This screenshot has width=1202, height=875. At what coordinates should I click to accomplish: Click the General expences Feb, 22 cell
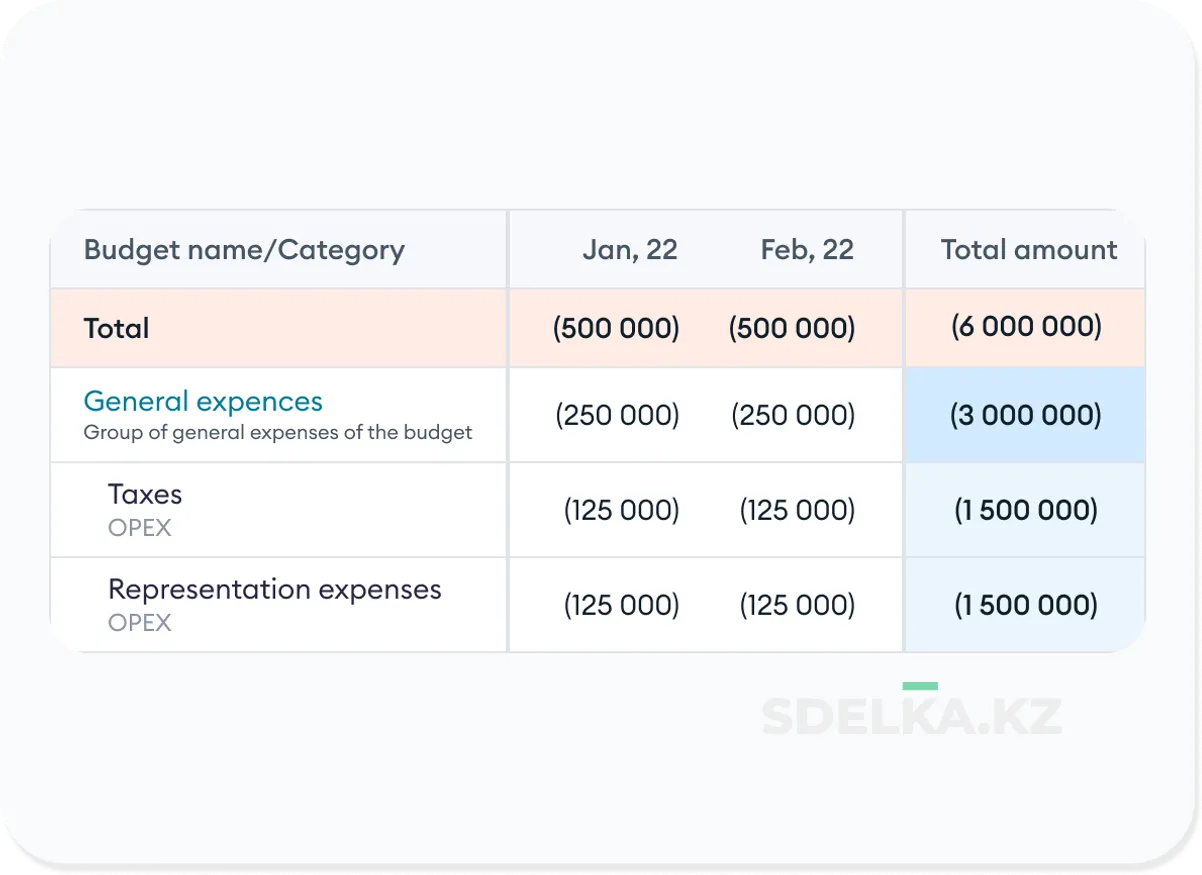click(x=793, y=415)
